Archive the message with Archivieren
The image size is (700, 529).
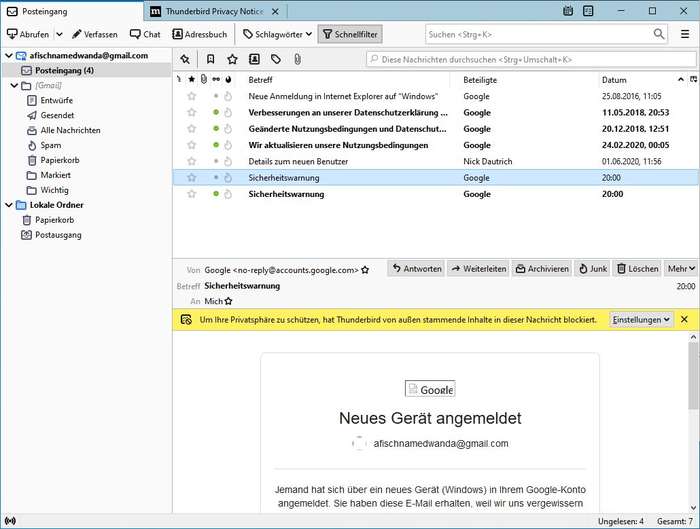click(x=542, y=269)
